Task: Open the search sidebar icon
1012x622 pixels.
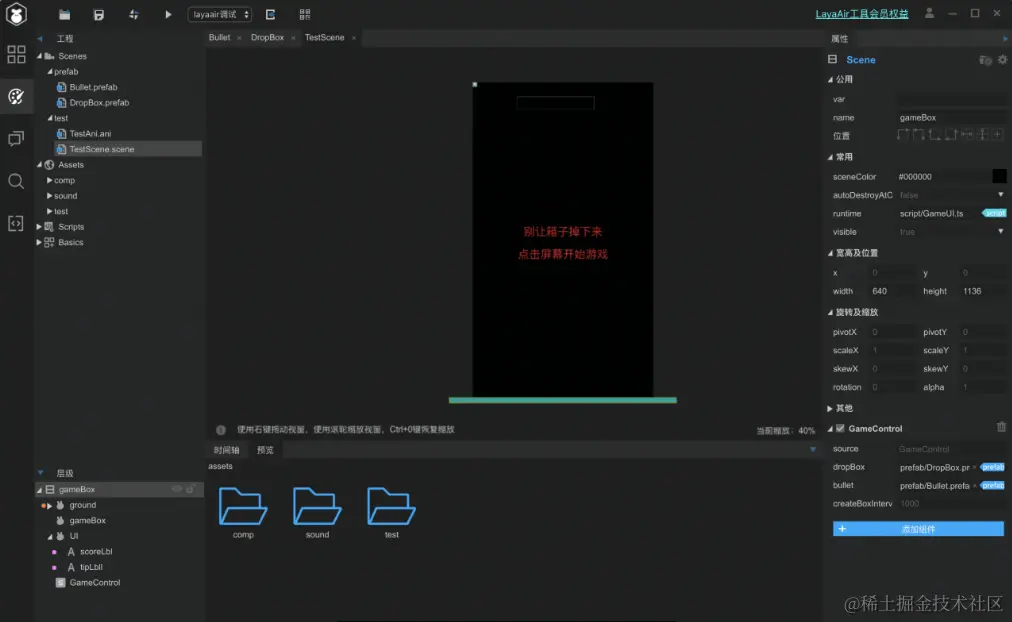Action: pyautogui.click(x=16, y=181)
